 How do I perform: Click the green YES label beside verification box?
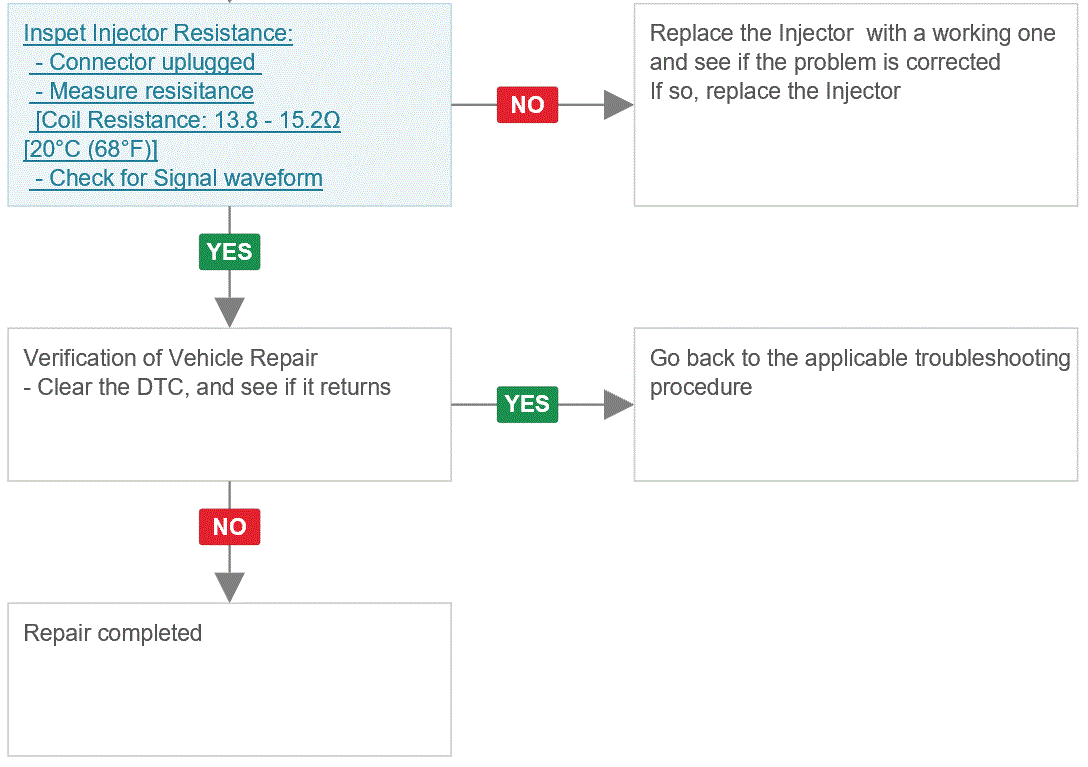(527, 405)
